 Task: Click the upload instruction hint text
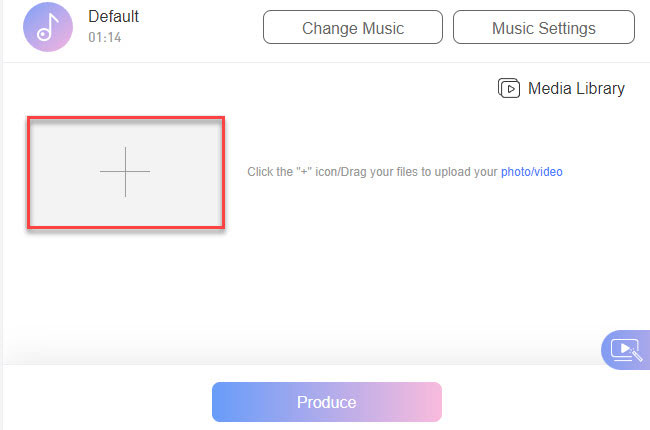point(372,172)
